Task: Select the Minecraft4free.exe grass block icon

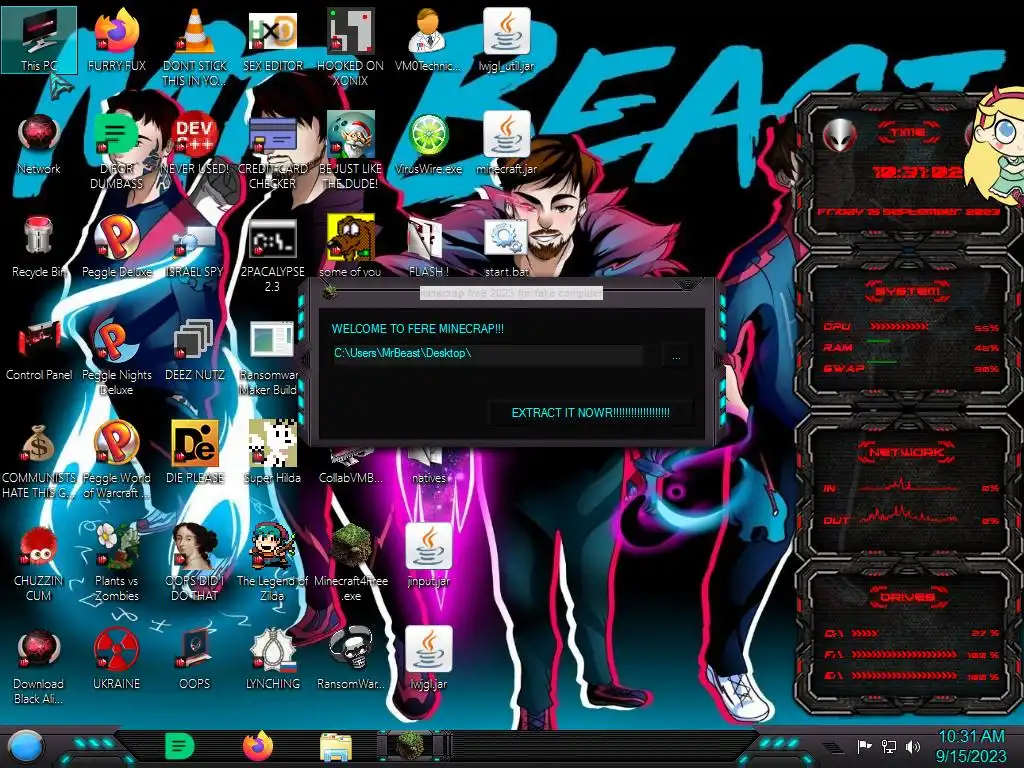Action: tap(351, 564)
